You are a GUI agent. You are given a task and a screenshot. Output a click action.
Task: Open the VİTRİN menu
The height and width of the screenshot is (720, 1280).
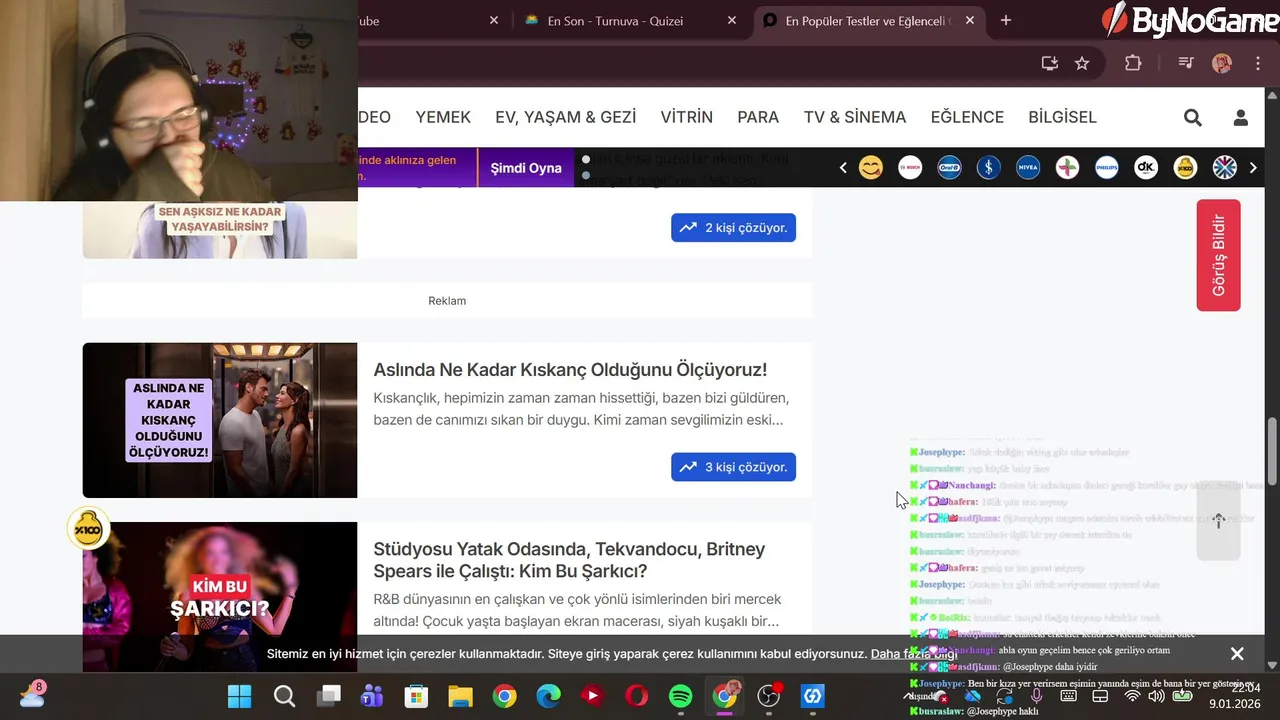(686, 117)
